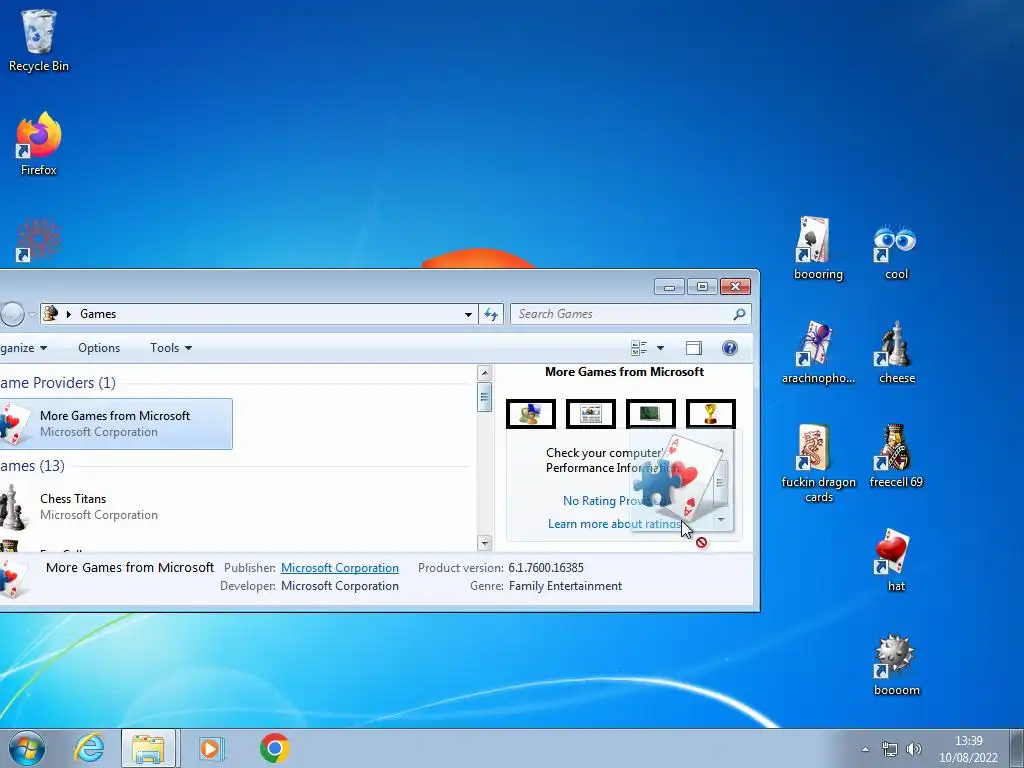Click the change view icon
The image size is (1024, 768).
(639, 348)
